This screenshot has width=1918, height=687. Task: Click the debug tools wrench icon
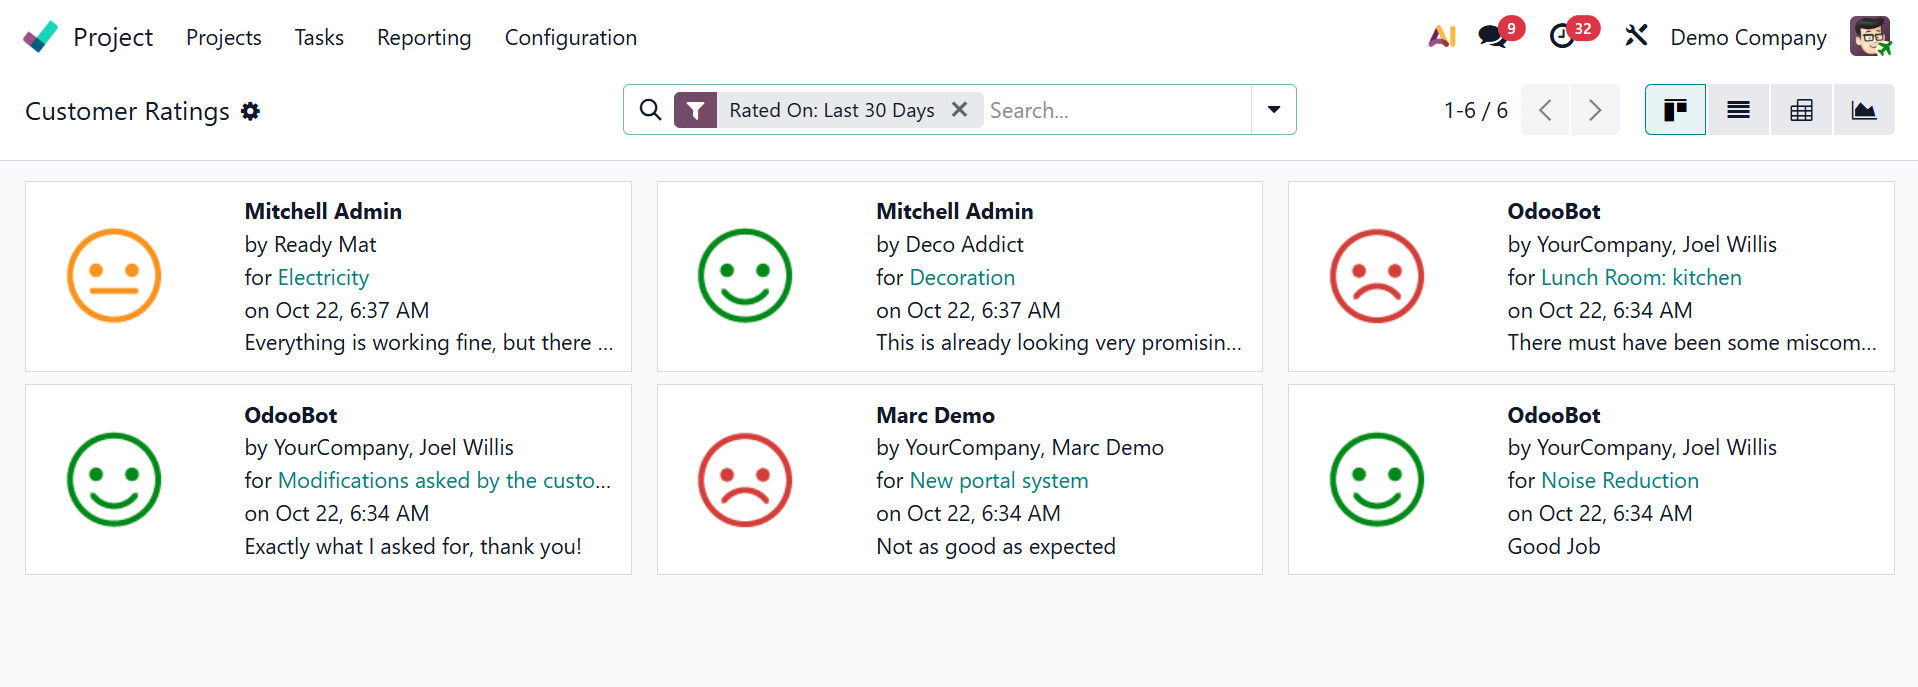coord(1636,37)
